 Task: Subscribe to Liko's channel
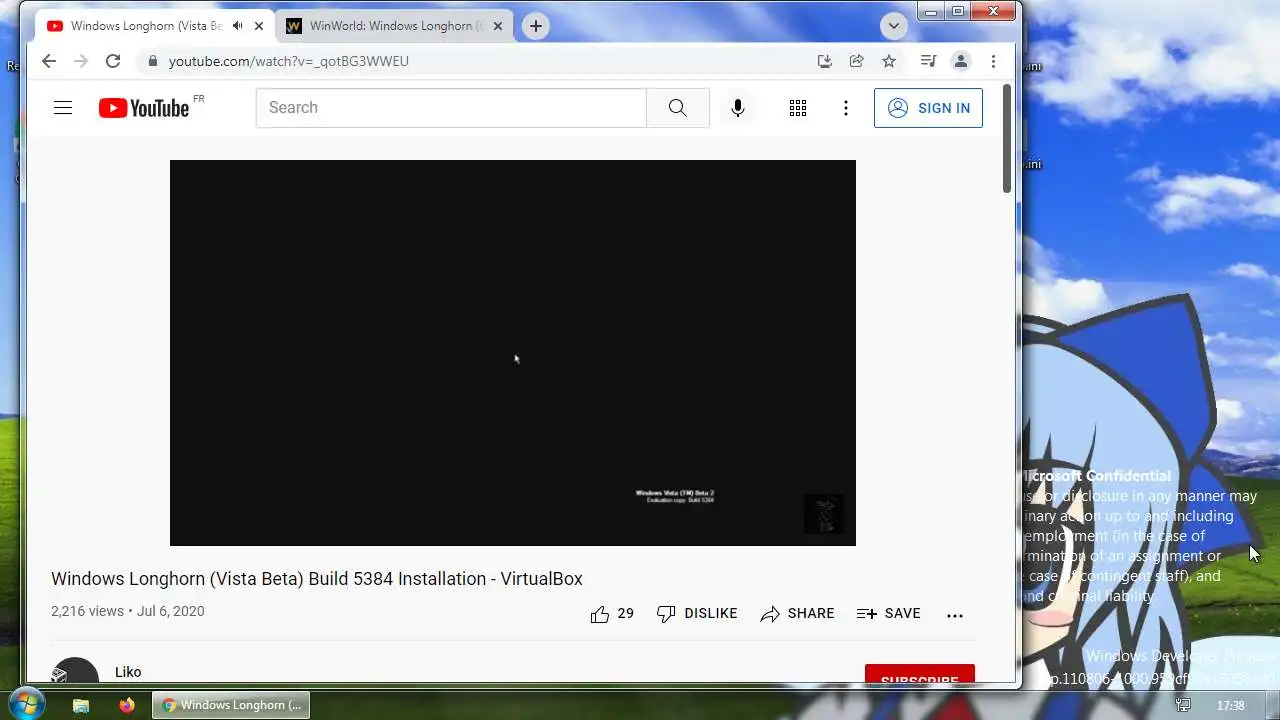click(919, 676)
